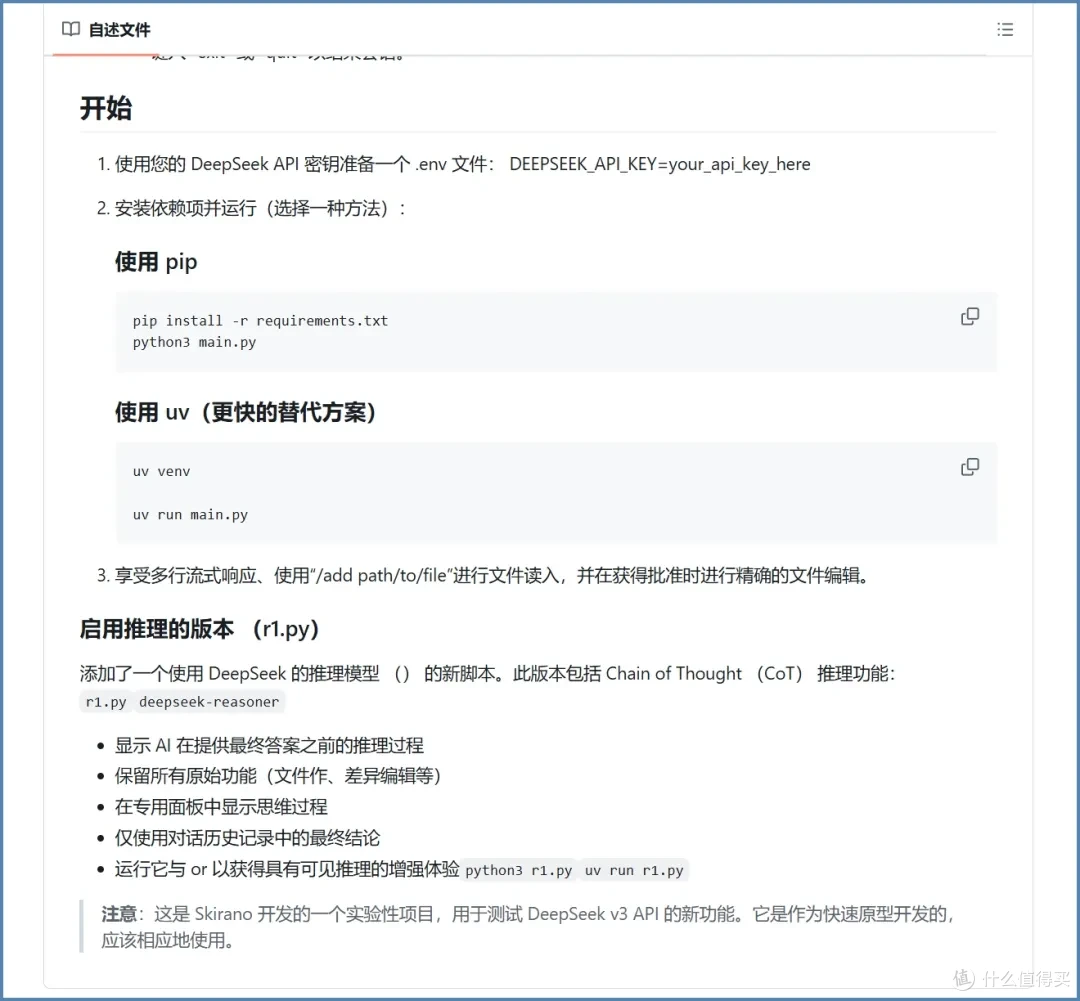Click bullet 在专用面板中显示思维过程

click(221, 807)
